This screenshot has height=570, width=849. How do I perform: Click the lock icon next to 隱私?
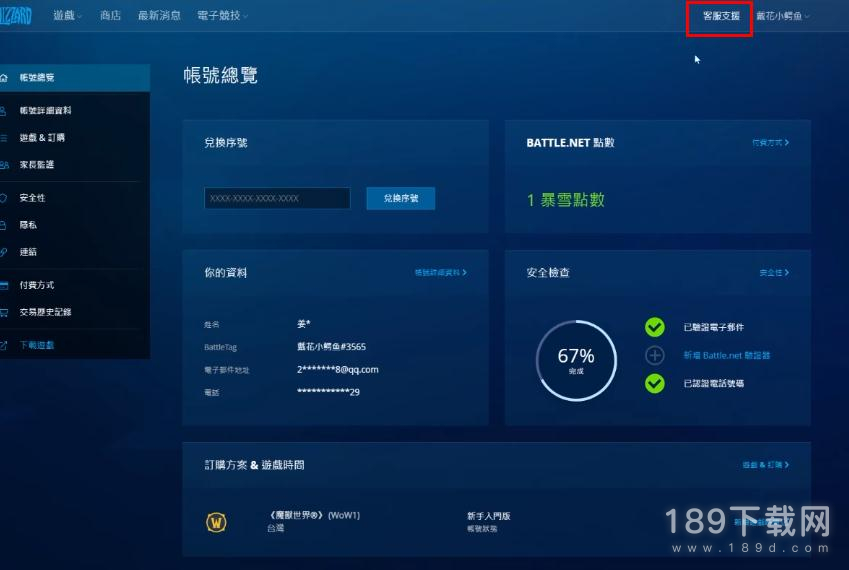click(5, 225)
